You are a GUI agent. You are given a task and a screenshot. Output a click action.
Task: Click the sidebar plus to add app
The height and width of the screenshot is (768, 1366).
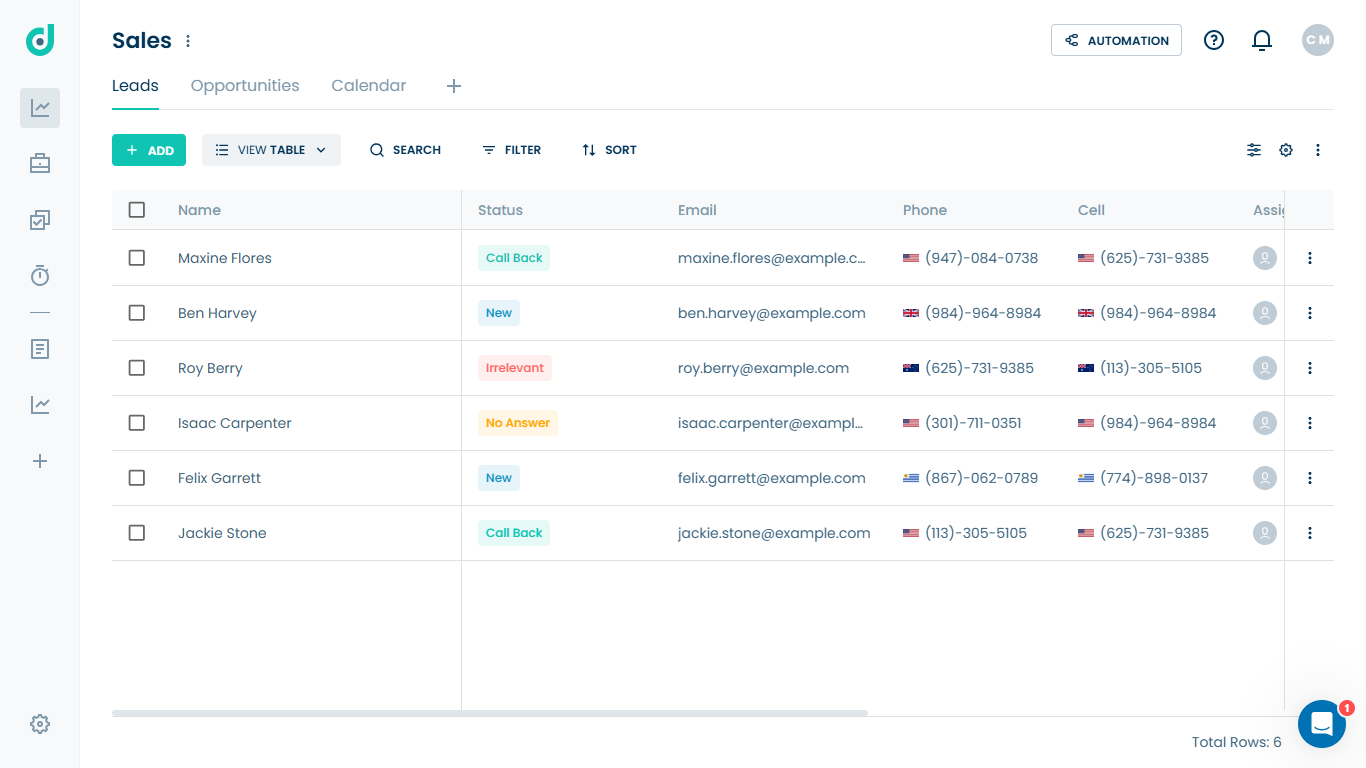40,461
